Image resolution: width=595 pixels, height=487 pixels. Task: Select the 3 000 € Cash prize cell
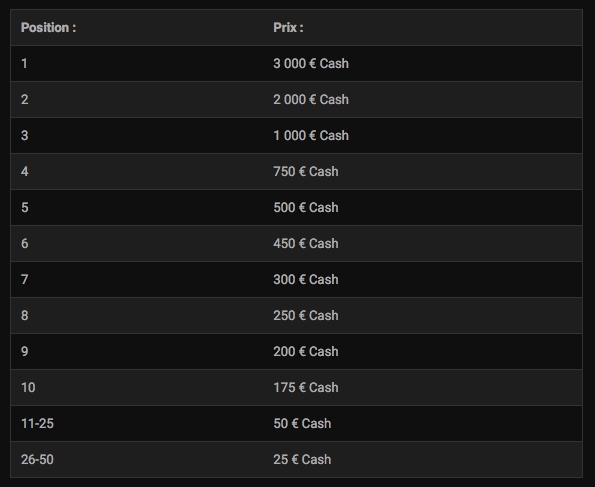311,63
